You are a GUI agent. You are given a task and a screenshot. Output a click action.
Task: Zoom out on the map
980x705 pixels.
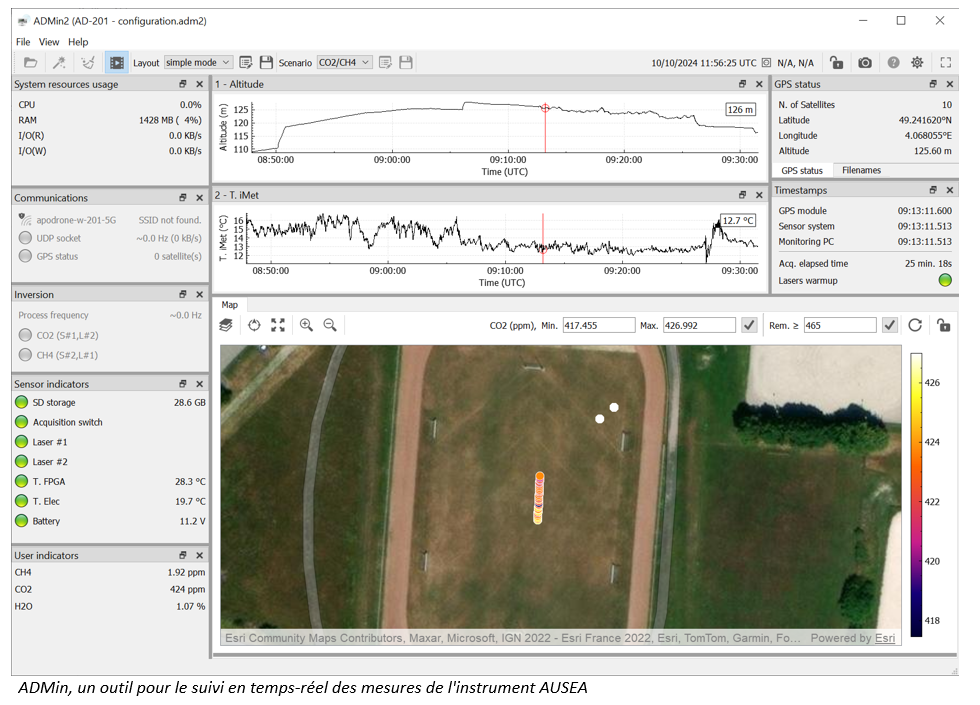click(x=330, y=325)
